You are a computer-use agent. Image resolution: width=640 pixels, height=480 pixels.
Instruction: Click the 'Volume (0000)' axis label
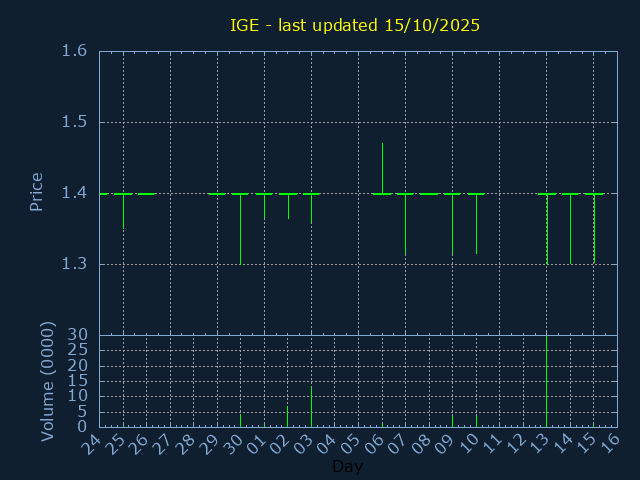click(47, 381)
